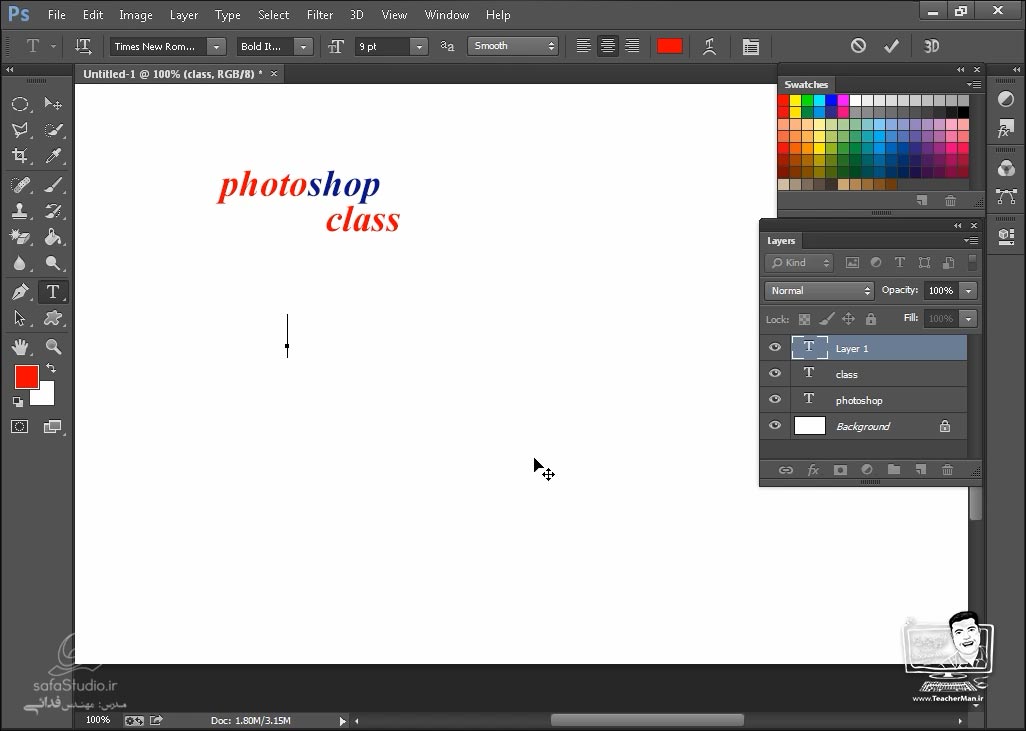Open the Filter menu
This screenshot has width=1026, height=731.
pyautogui.click(x=320, y=14)
